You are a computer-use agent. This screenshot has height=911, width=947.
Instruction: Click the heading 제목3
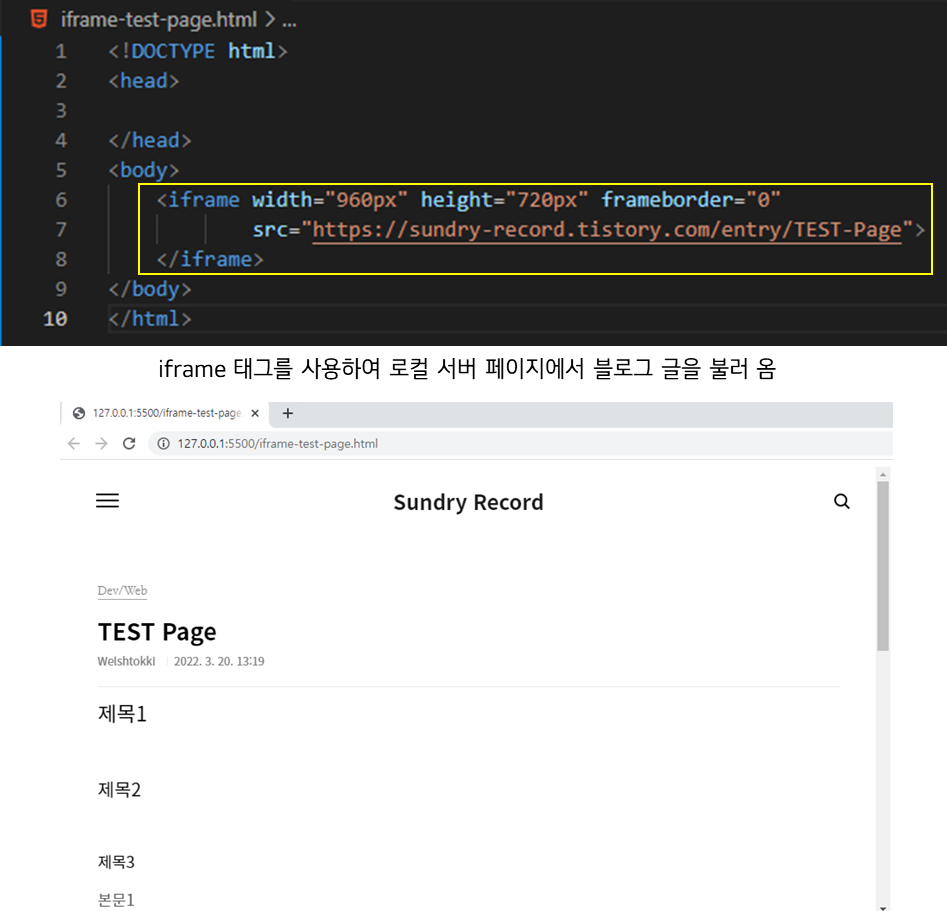coord(117,862)
